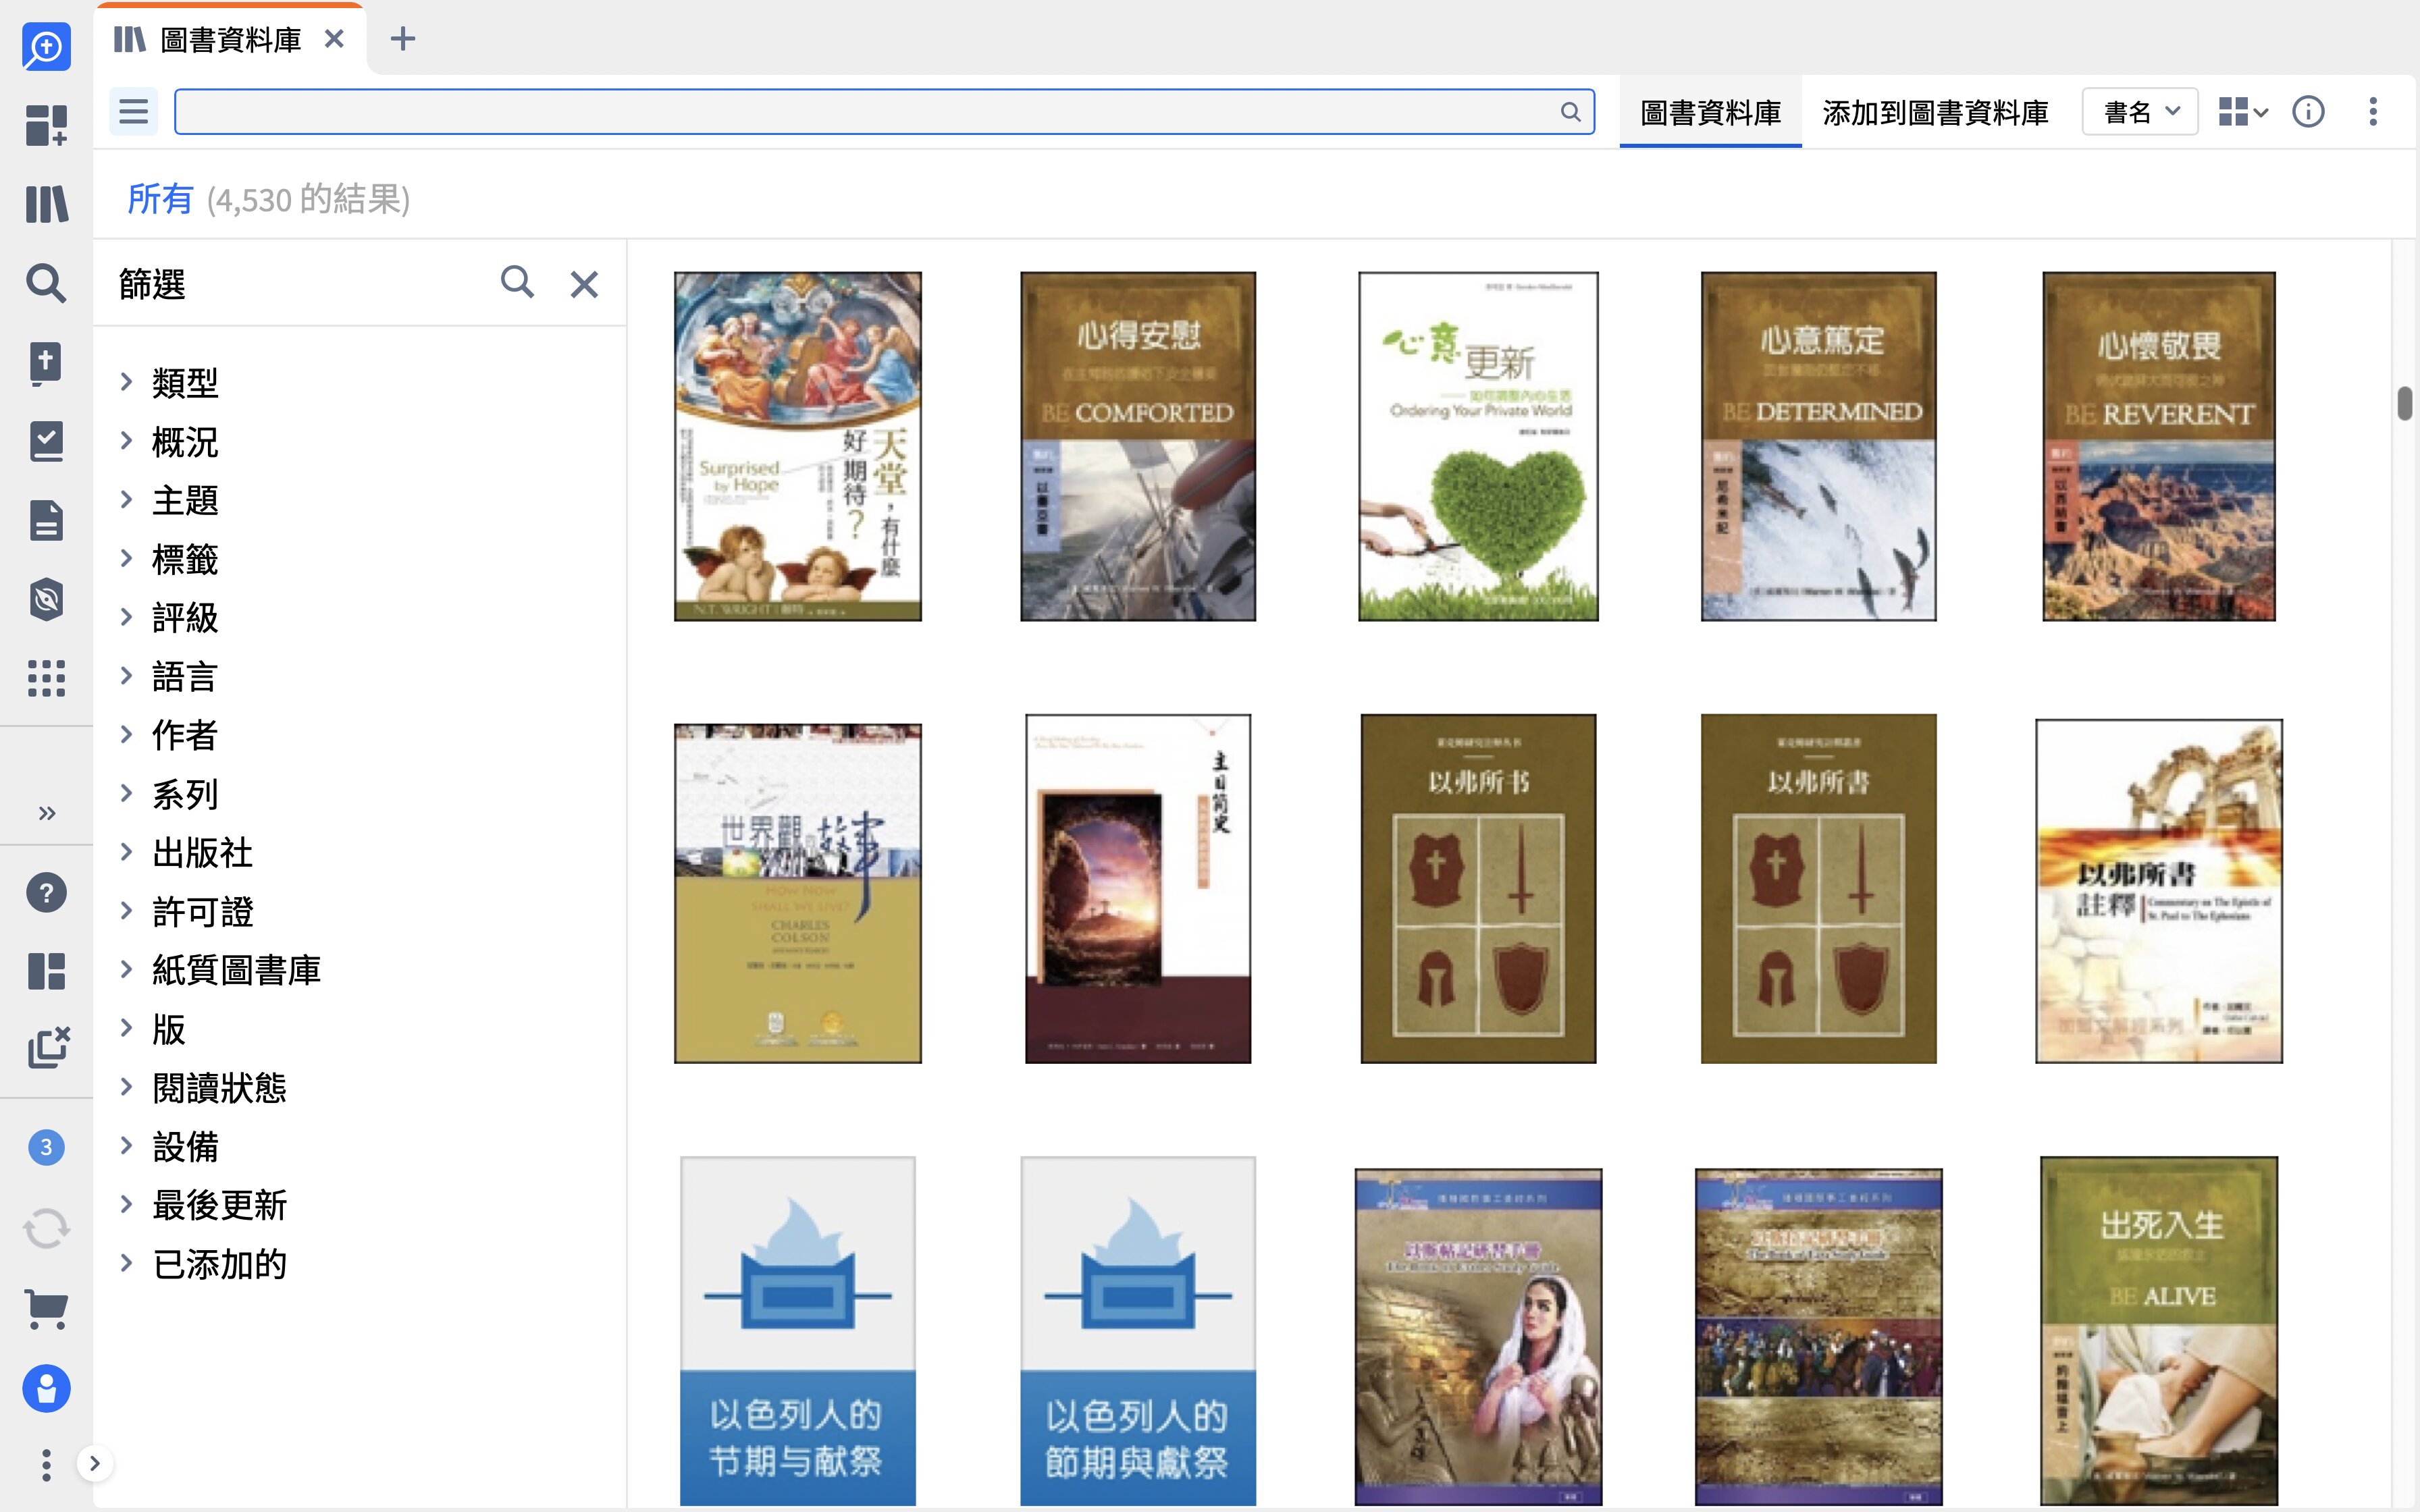Open the BE DETERMINED book cover
Viewport: 2420px width, 1512px height.
(1818, 446)
